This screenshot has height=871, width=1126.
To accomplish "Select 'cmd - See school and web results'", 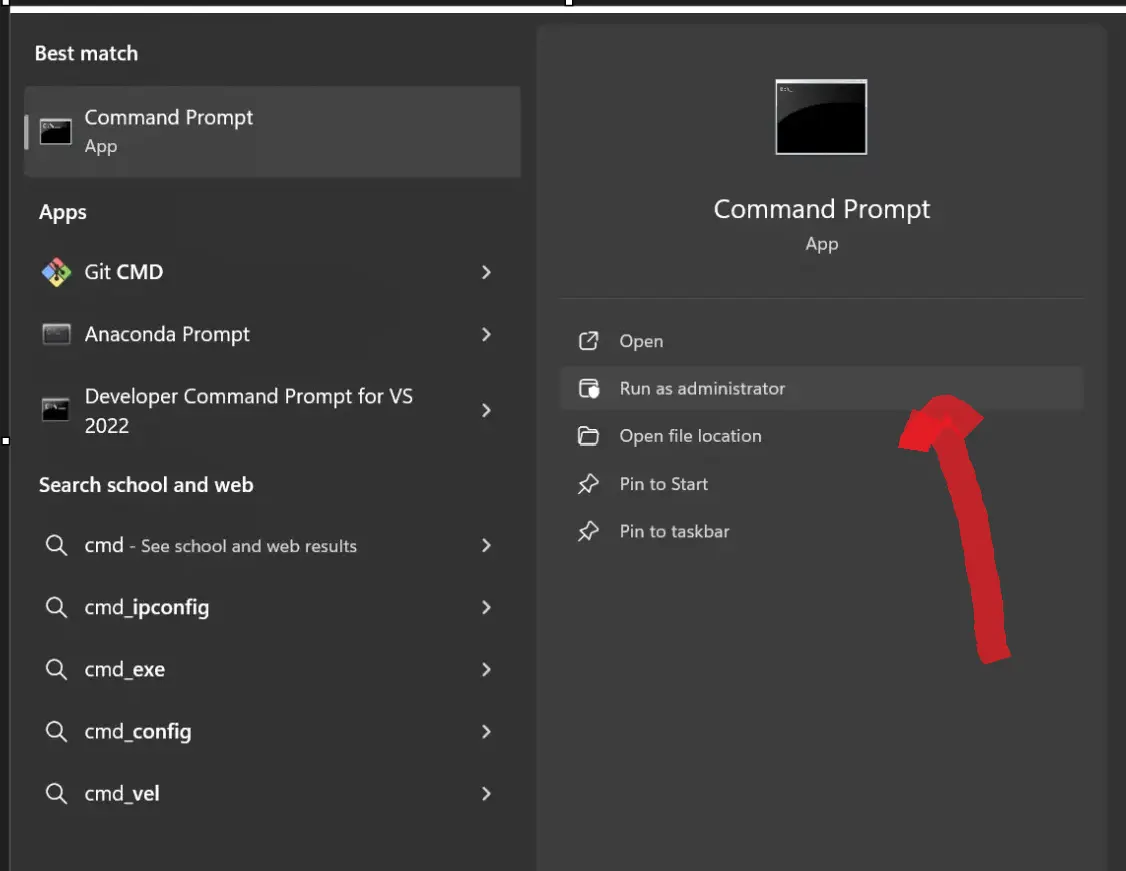I will click(x=272, y=545).
